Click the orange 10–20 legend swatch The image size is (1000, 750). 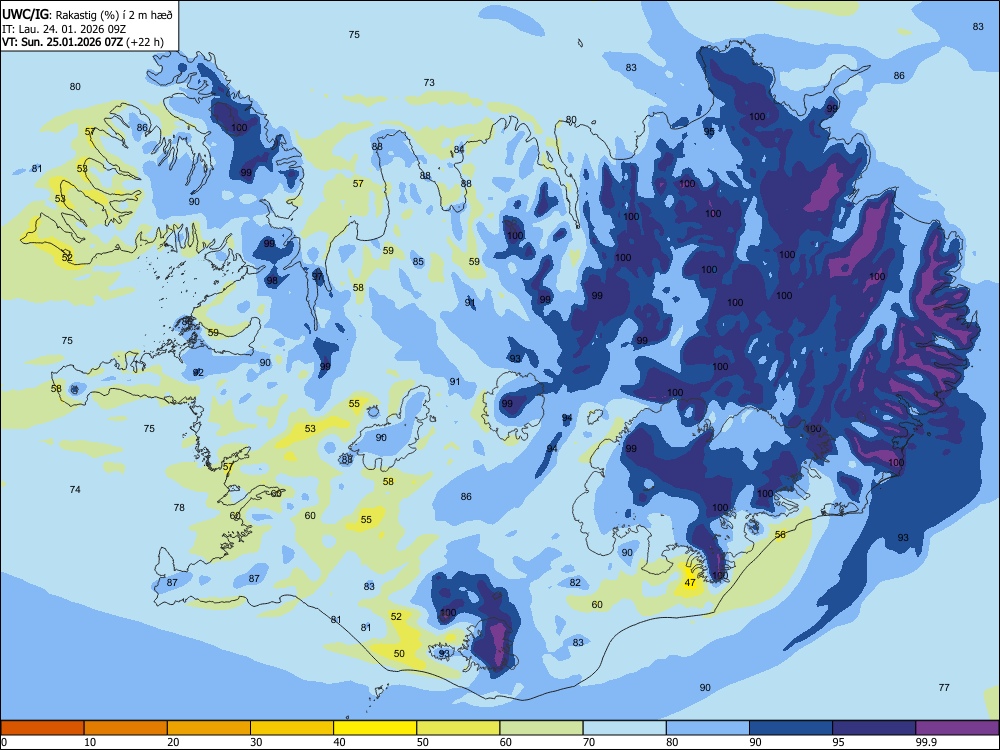click(126, 728)
